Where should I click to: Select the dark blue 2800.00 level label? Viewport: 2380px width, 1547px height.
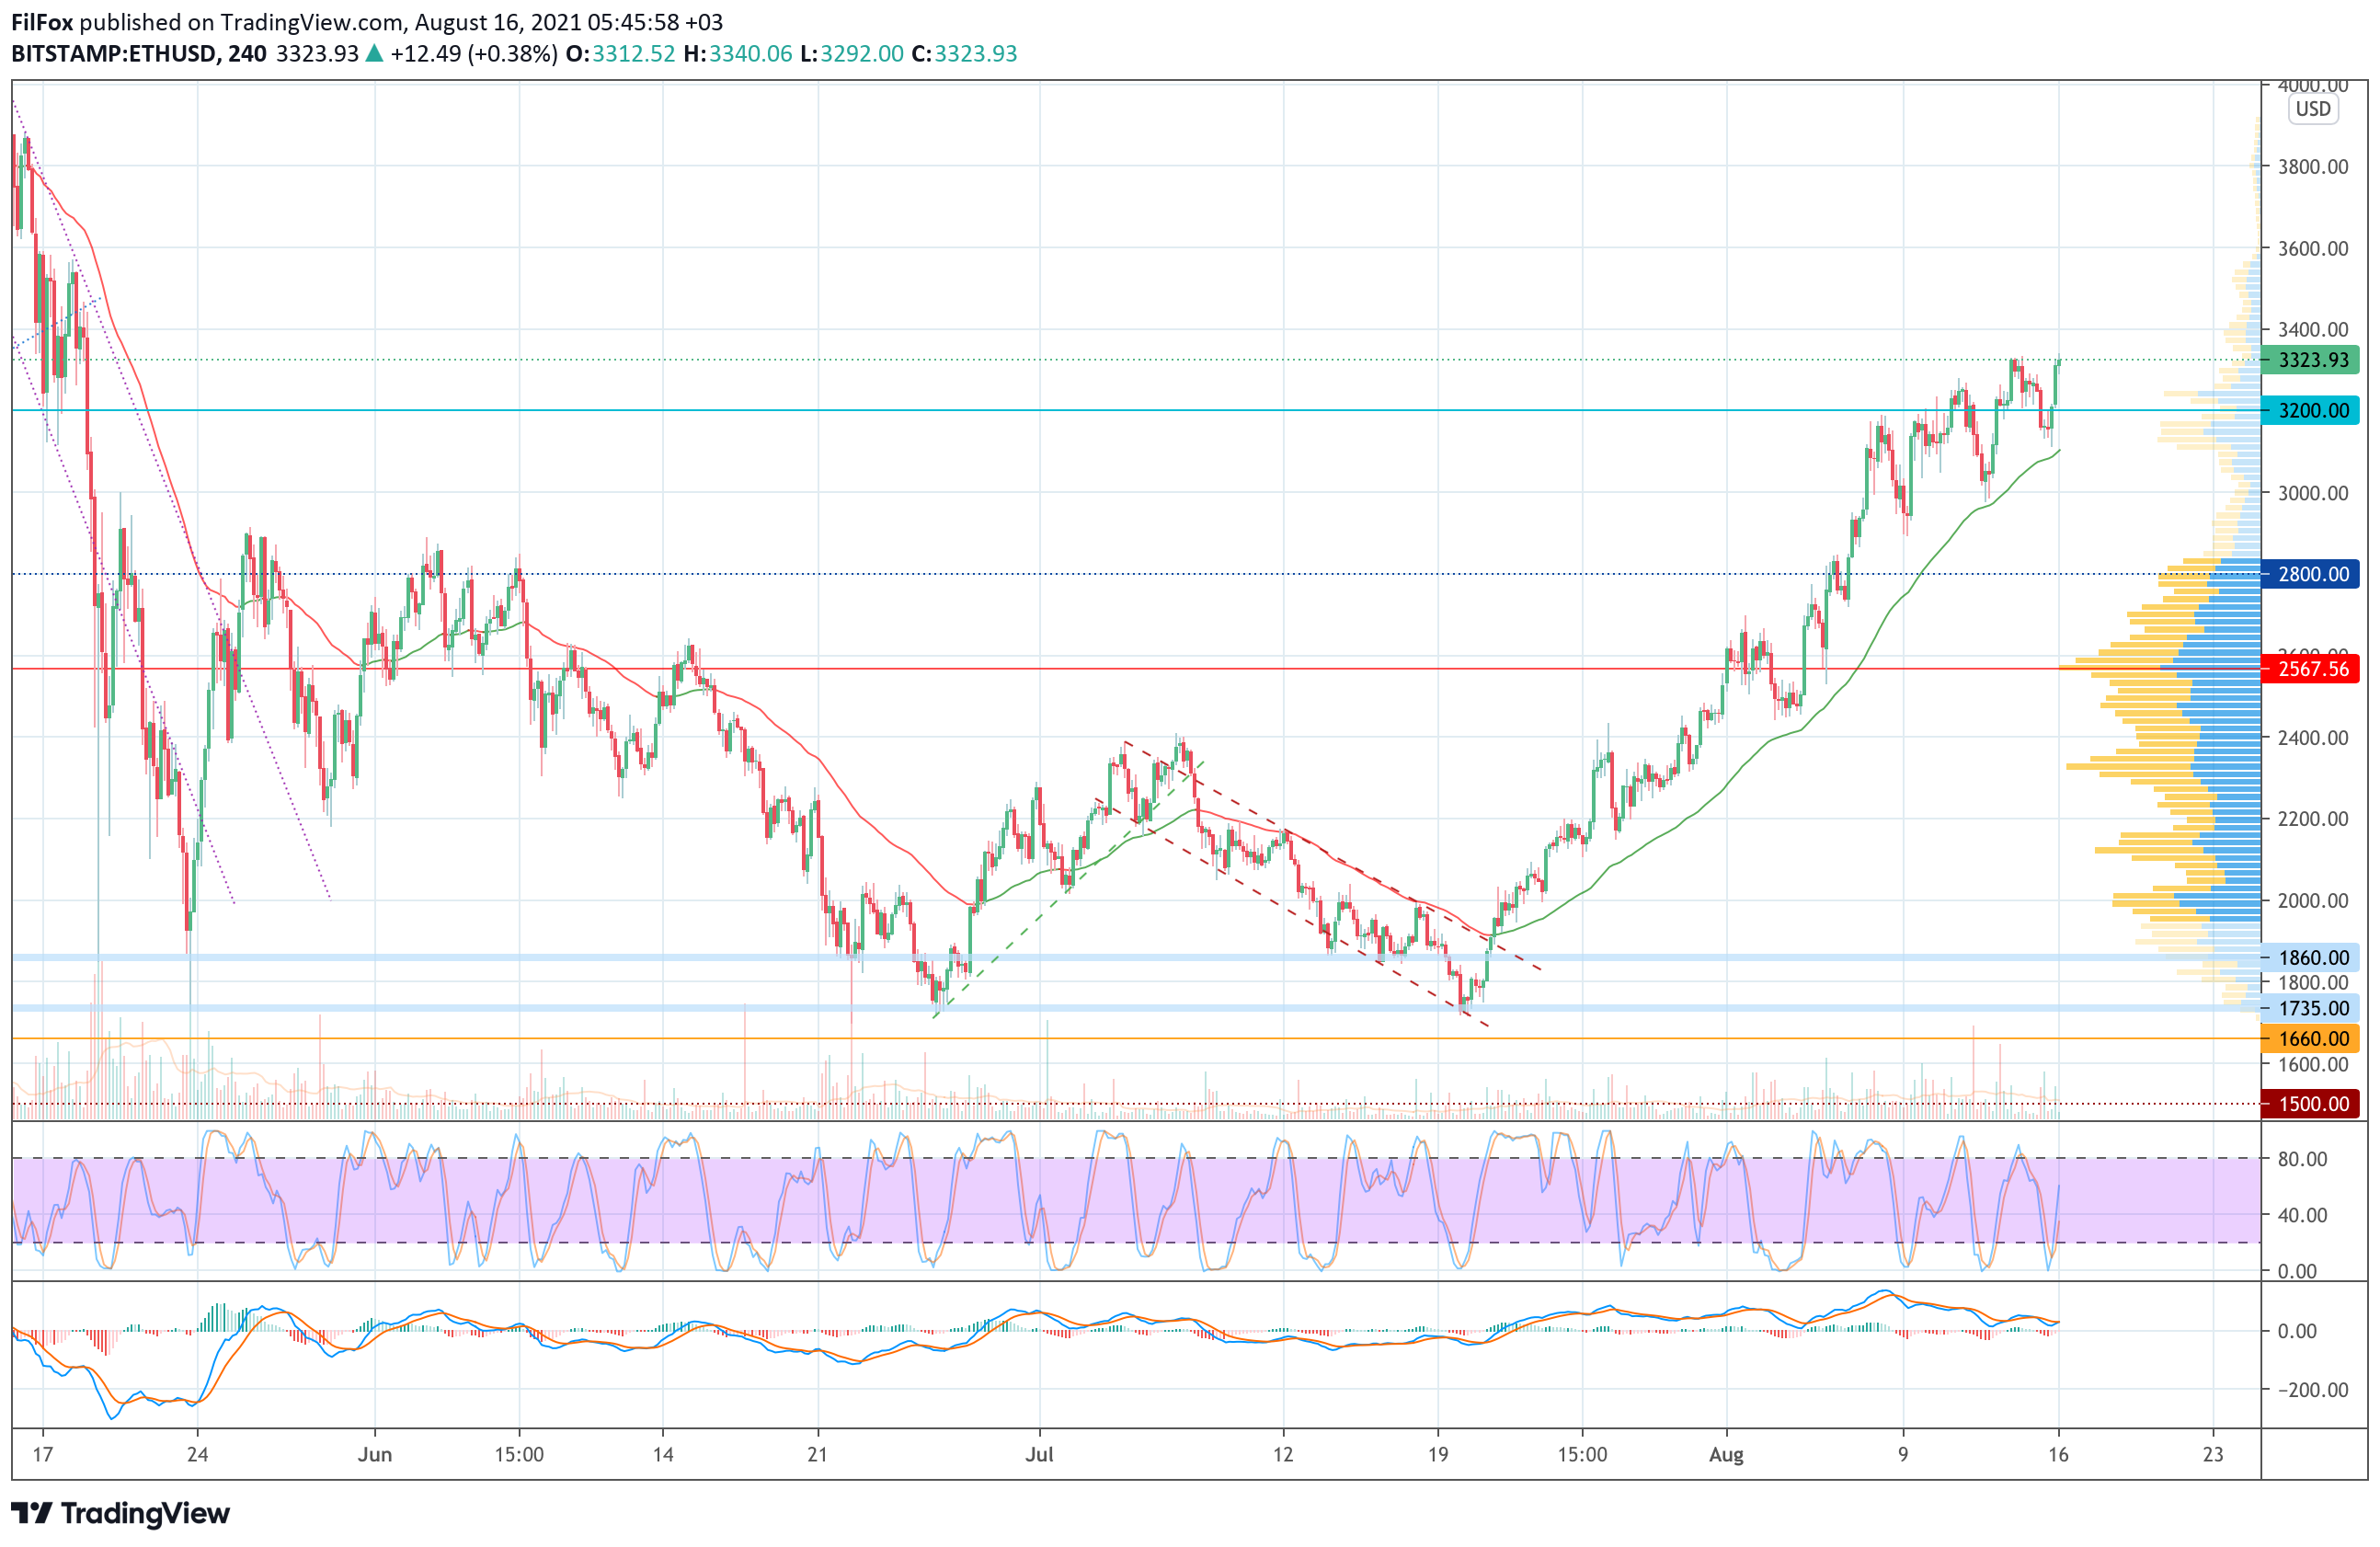(2312, 574)
